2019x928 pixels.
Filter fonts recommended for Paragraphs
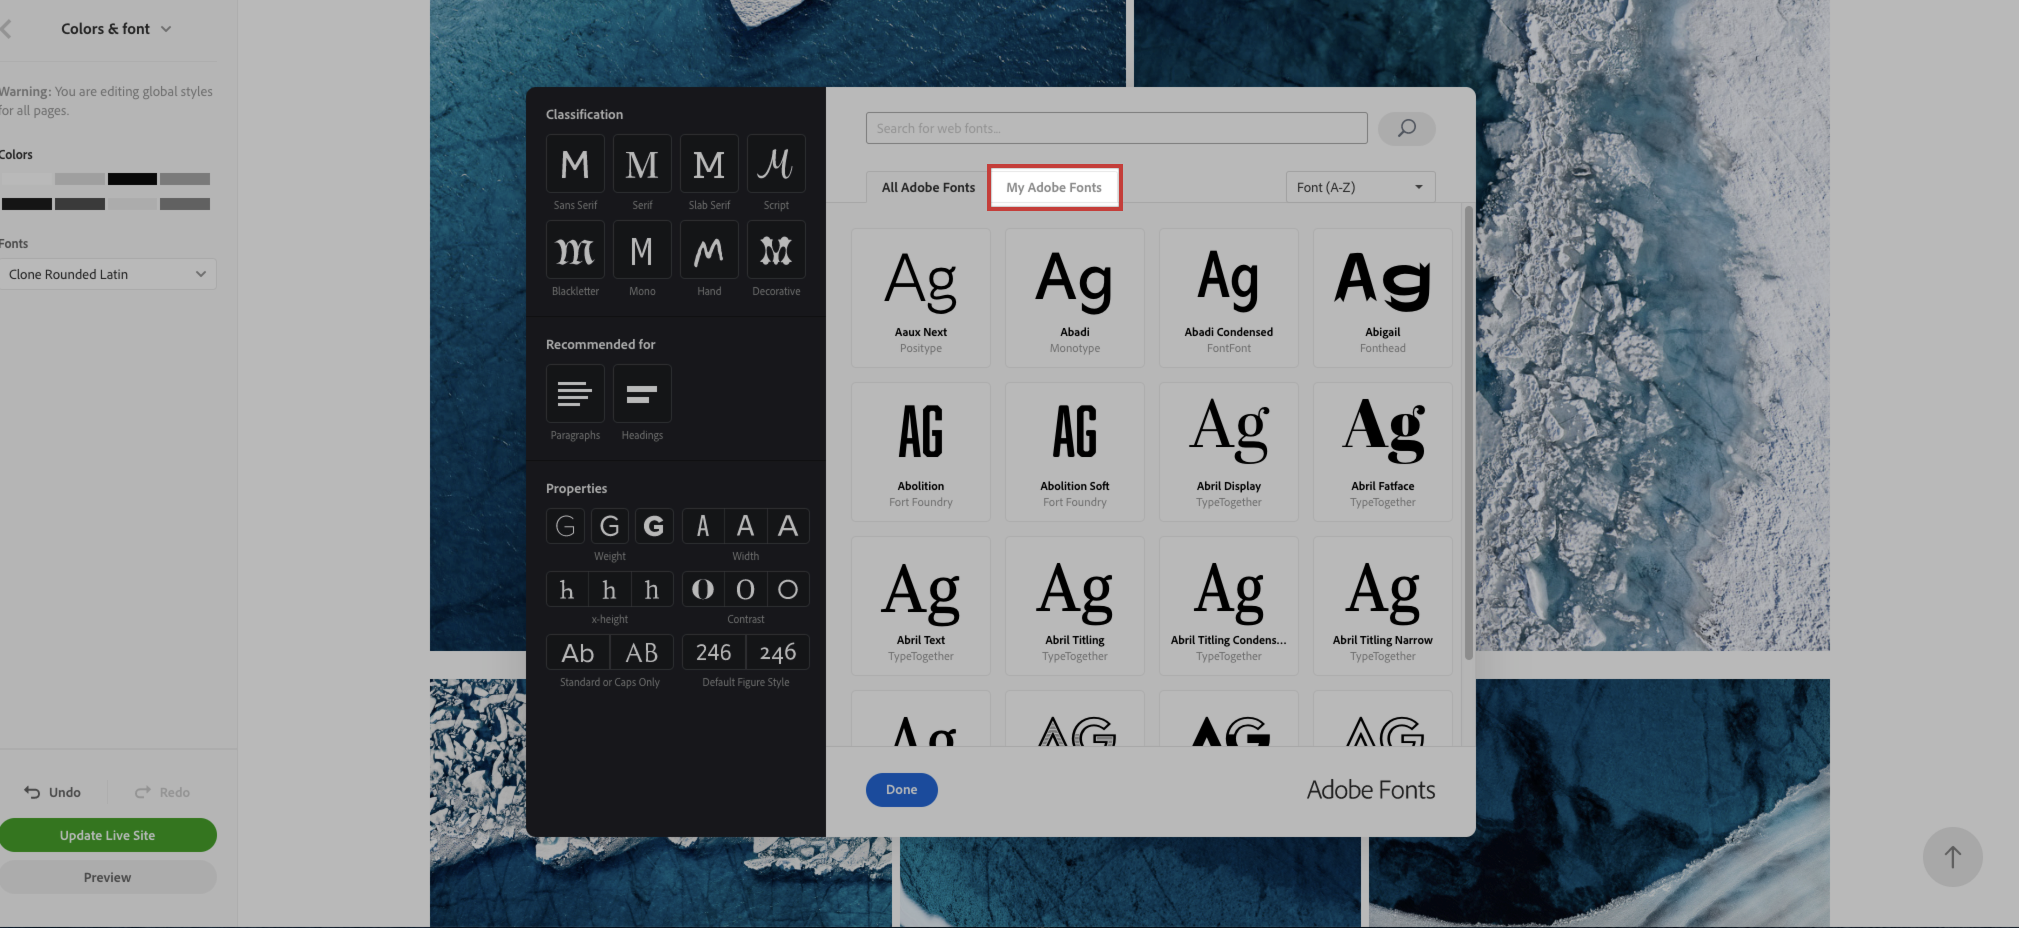tap(575, 394)
